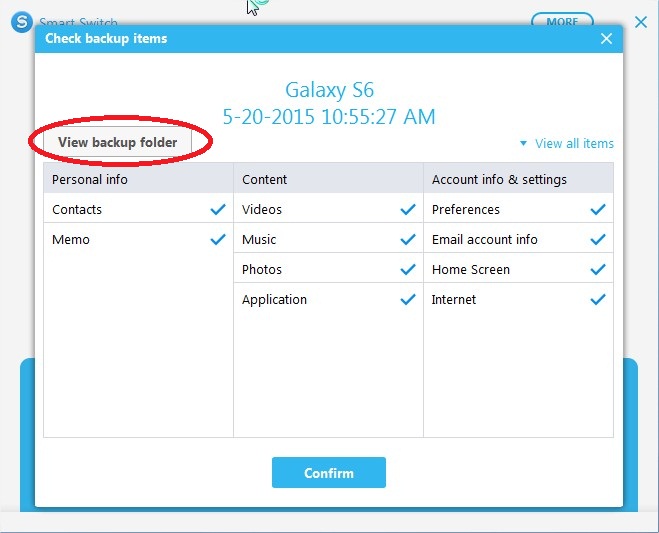The width and height of the screenshot is (659, 533).
Task: Select the Photos row label
Action: pos(262,269)
